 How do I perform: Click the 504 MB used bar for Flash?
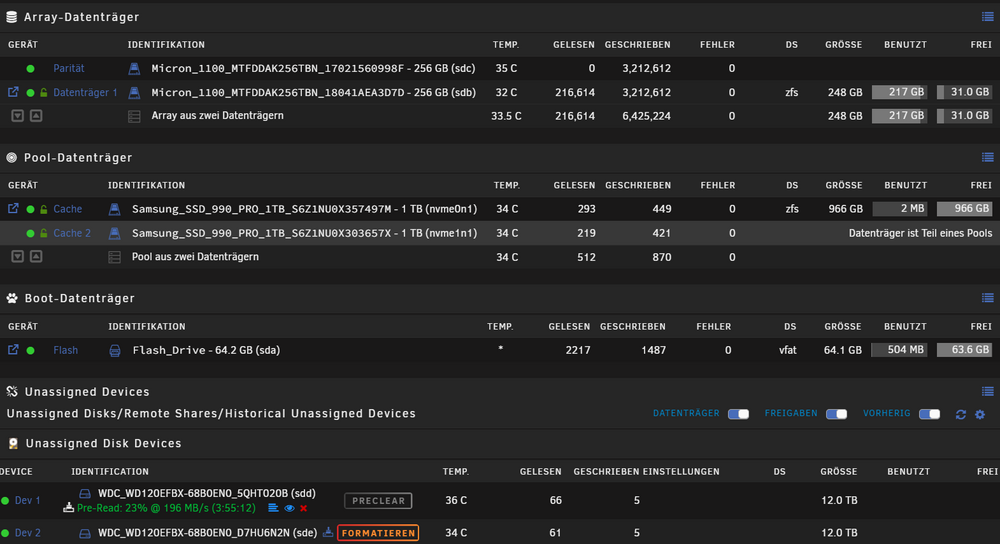899,349
